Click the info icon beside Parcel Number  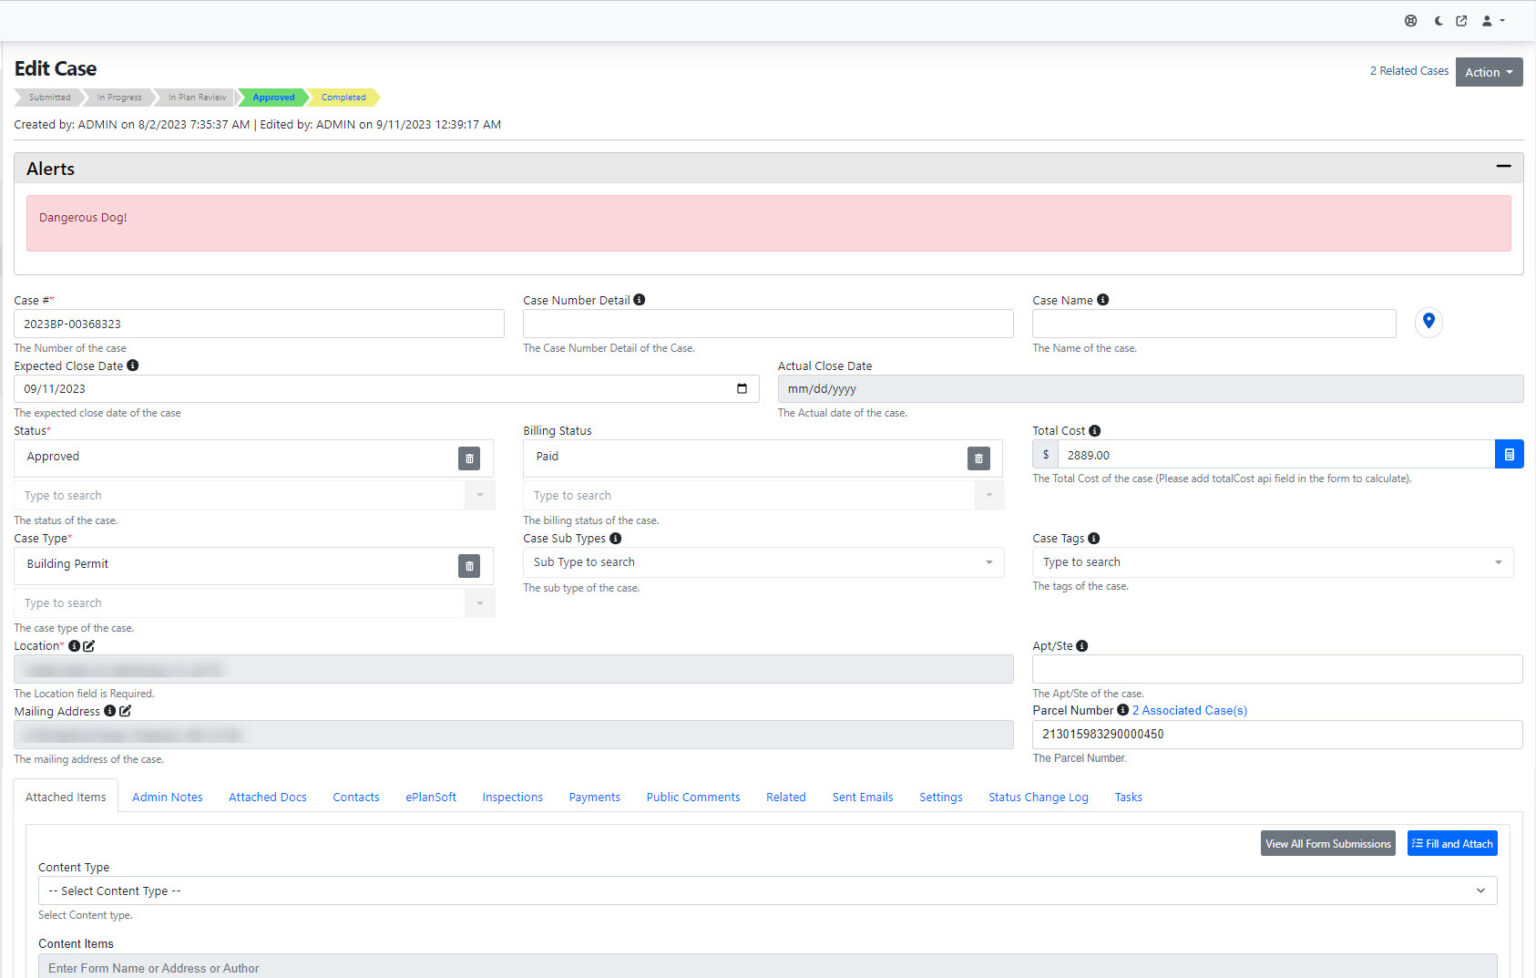1121,710
